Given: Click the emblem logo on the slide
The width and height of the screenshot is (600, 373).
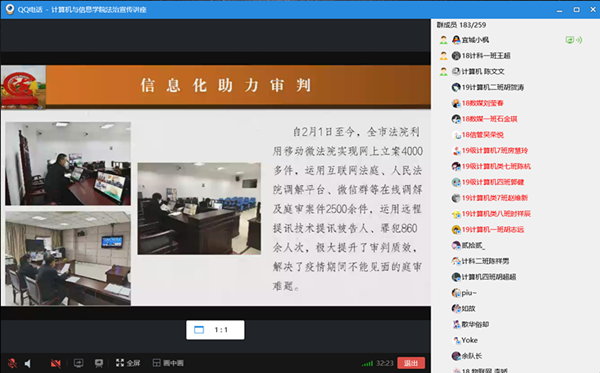Looking at the screenshot, I should pos(23,87).
